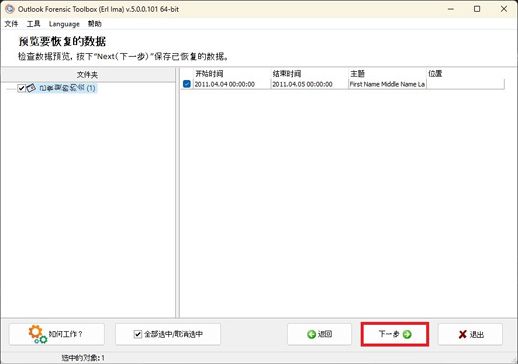
Task: Open the 工具 menu
Action: pyautogui.click(x=33, y=24)
